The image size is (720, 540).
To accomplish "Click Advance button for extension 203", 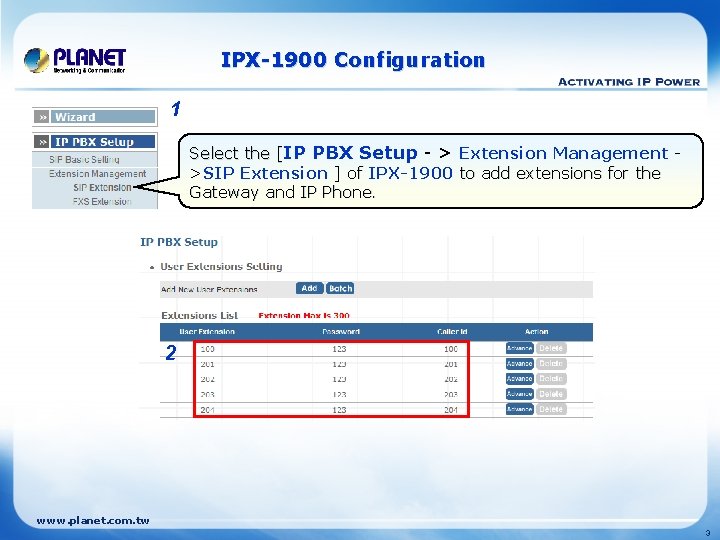I will (x=519, y=394).
